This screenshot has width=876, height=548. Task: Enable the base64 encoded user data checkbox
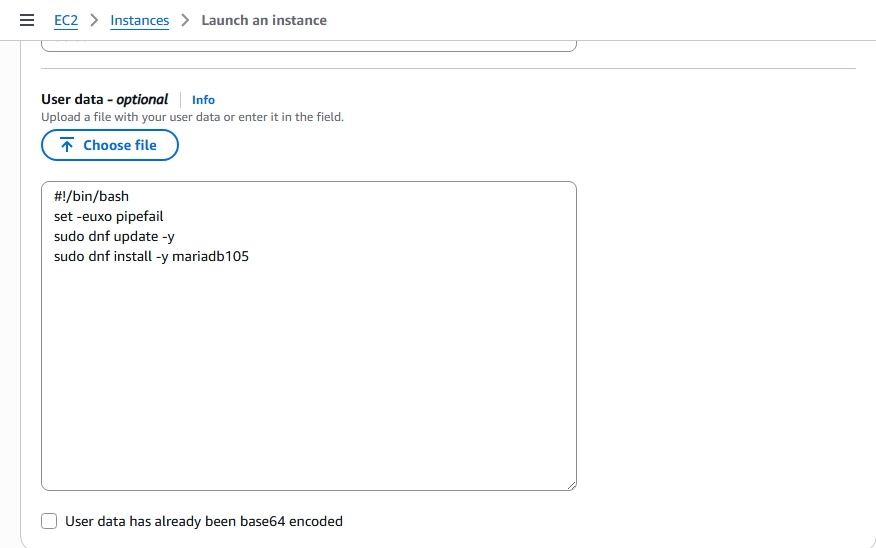49,521
